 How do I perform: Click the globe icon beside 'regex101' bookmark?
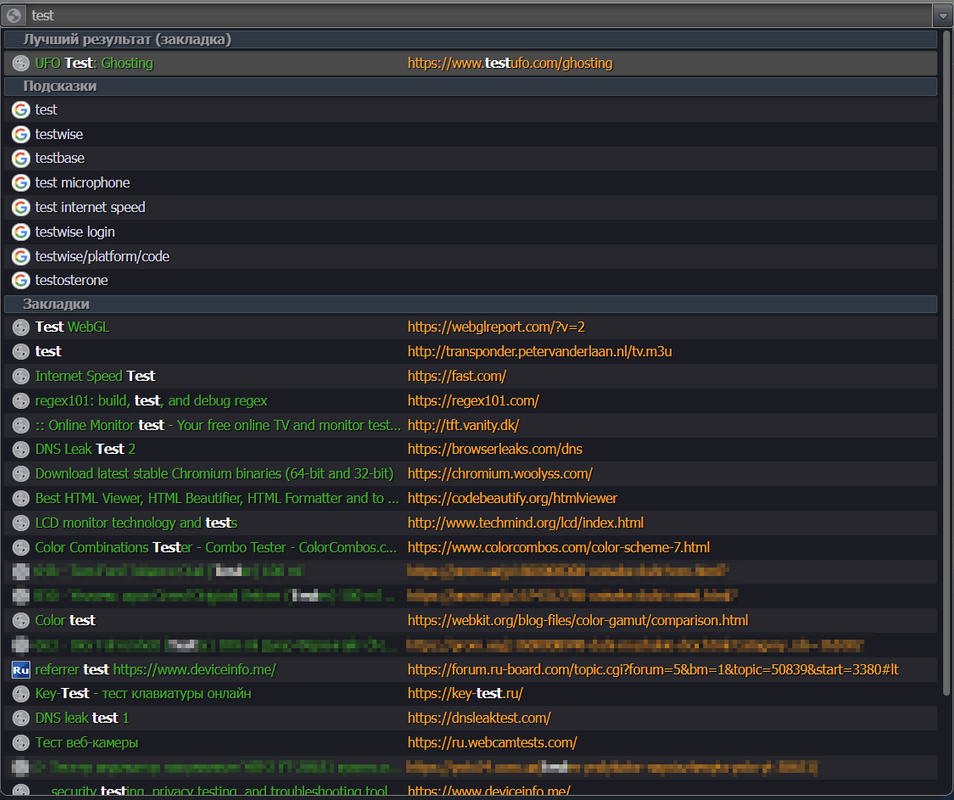coord(21,401)
